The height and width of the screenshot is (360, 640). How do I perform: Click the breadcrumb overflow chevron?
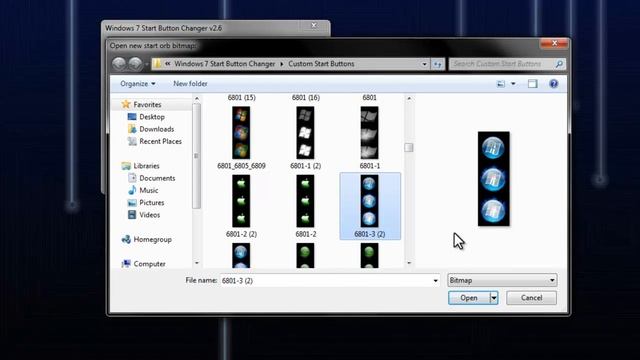(168, 64)
